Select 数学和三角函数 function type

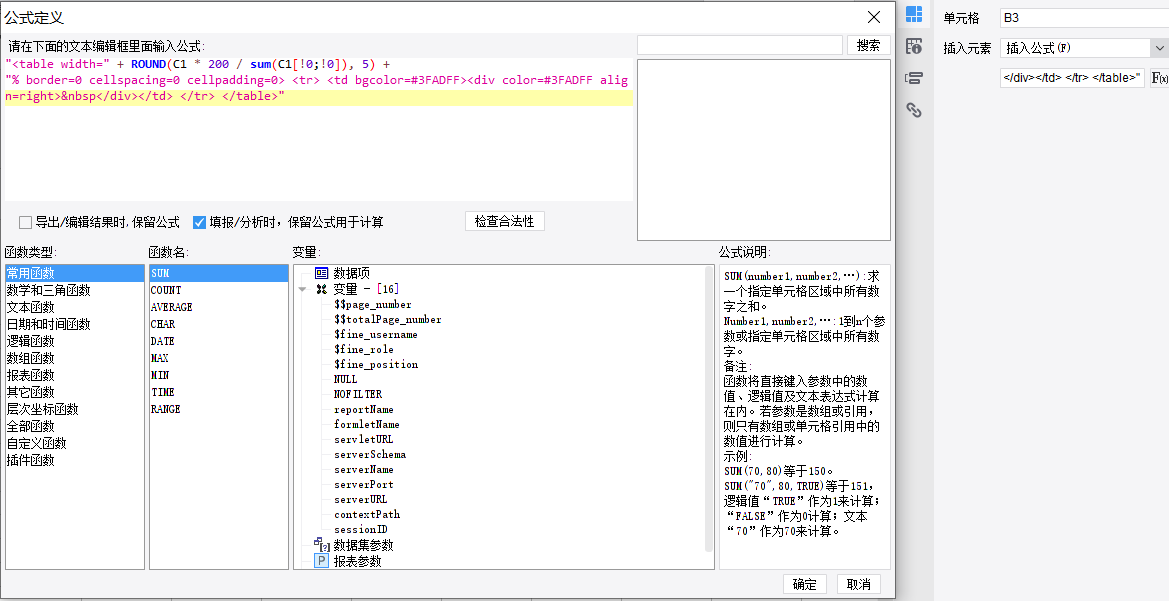click(75, 290)
